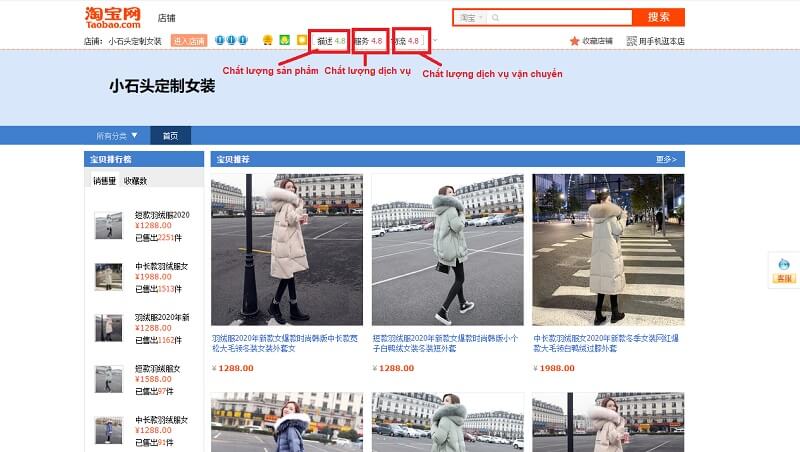800x452 pixels.
Task: Open product title 中长款羽绒服女2020年新款冬季
Action: [x=606, y=343]
